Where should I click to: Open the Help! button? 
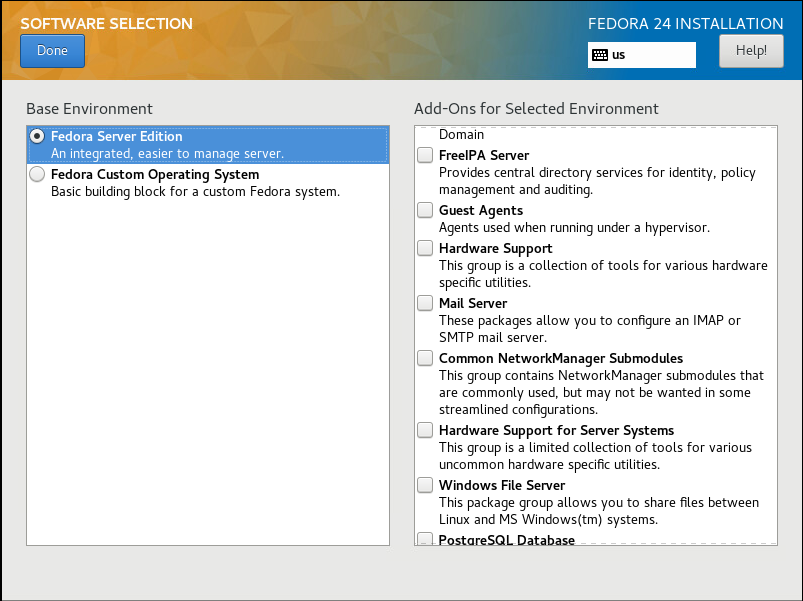pyautogui.click(x=751, y=51)
